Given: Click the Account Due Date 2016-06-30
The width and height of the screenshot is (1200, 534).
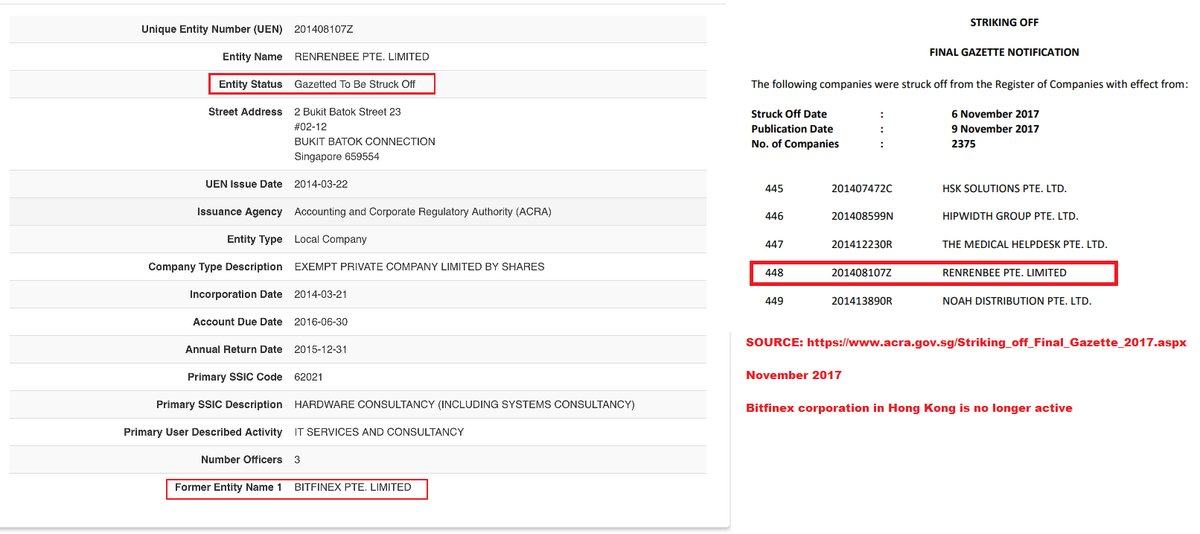Looking at the screenshot, I should [x=321, y=322].
